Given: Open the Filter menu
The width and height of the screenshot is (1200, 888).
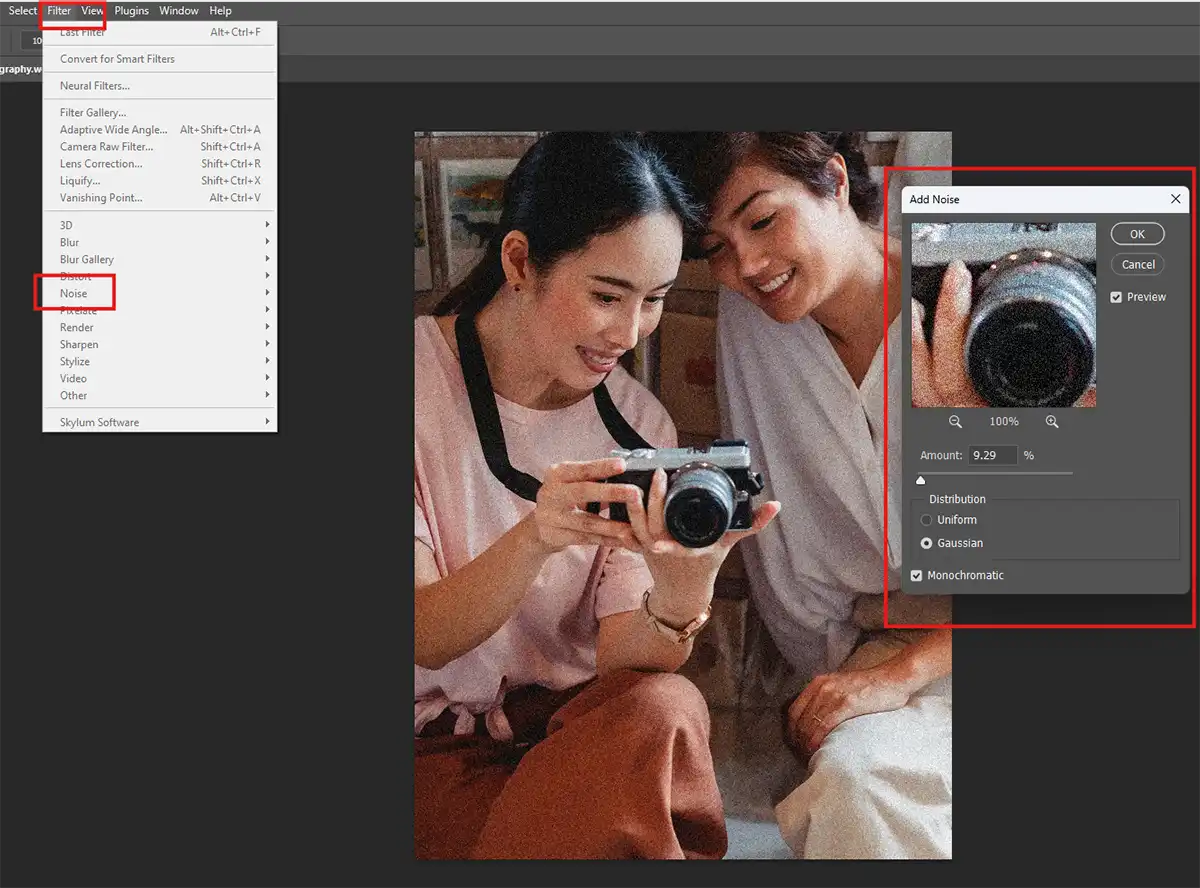Looking at the screenshot, I should (x=59, y=11).
